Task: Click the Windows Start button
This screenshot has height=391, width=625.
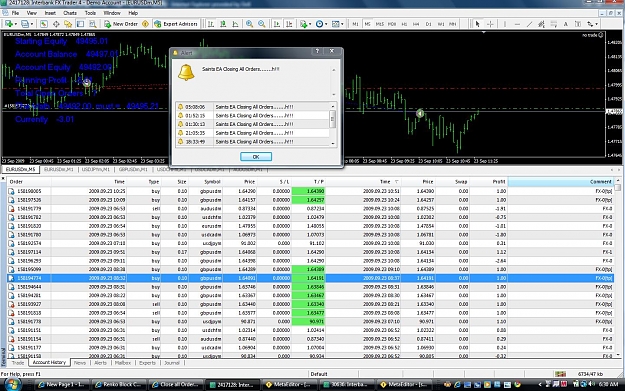Action: click(12, 384)
